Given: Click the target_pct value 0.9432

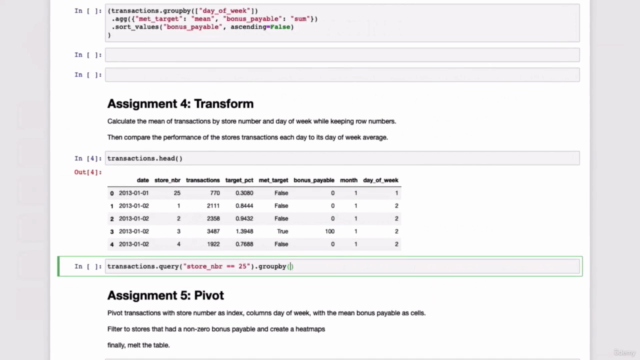Looking at the screenshot, I should (244, 219).
